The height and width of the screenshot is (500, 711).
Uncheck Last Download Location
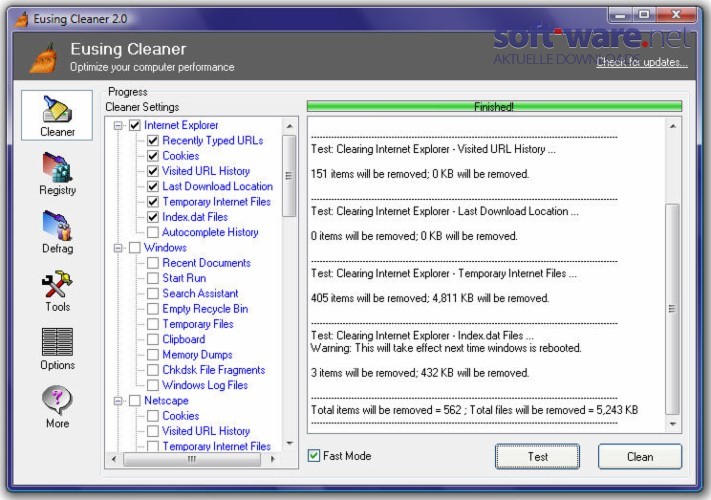(153, 186)
